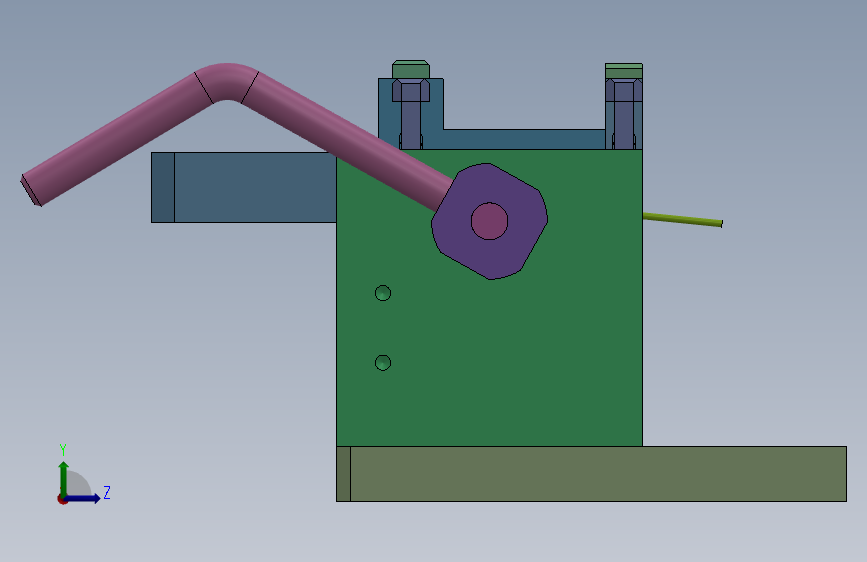Click the left hex bolt in bracket
The width and height of the screenshot is (867, 562).
click(411, 114)
